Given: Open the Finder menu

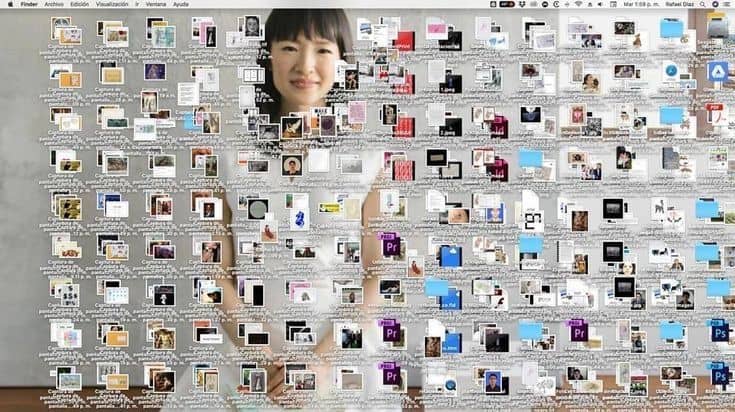Looking at the screenshot, I should point(29,4).
